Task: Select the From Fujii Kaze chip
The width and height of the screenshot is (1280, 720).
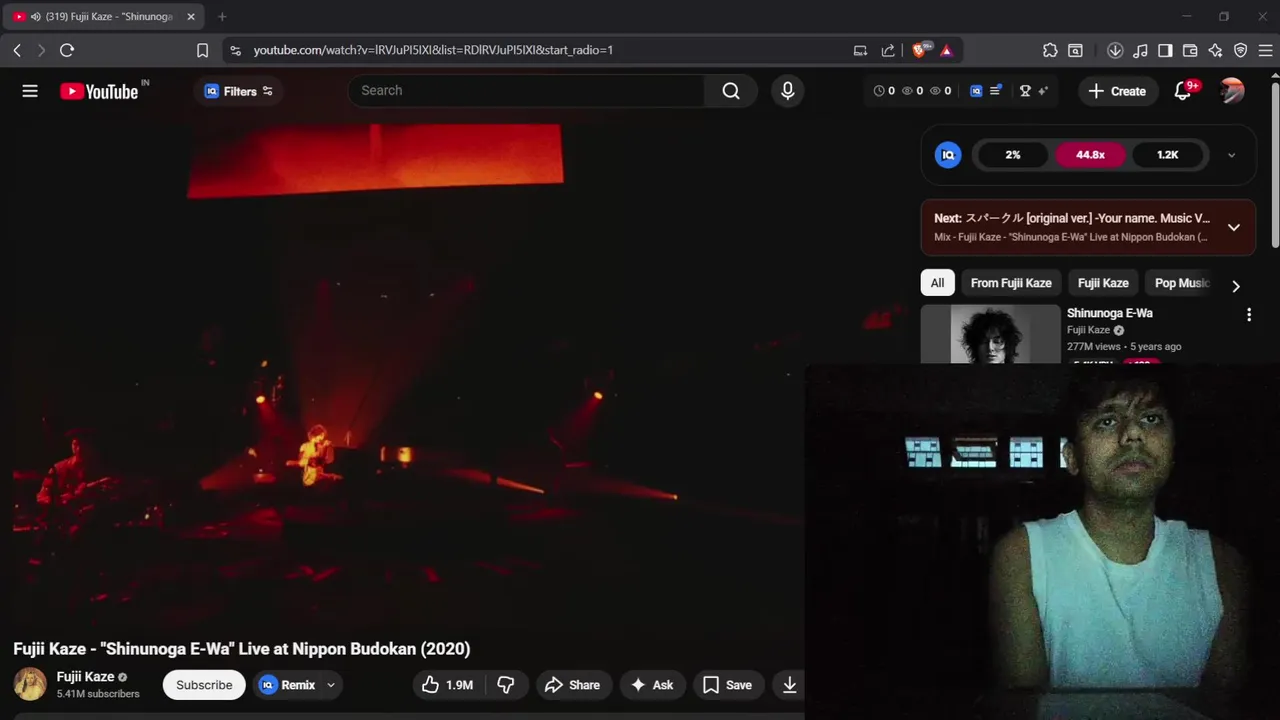Action: pyautogui.click(x=1011, y=283)
